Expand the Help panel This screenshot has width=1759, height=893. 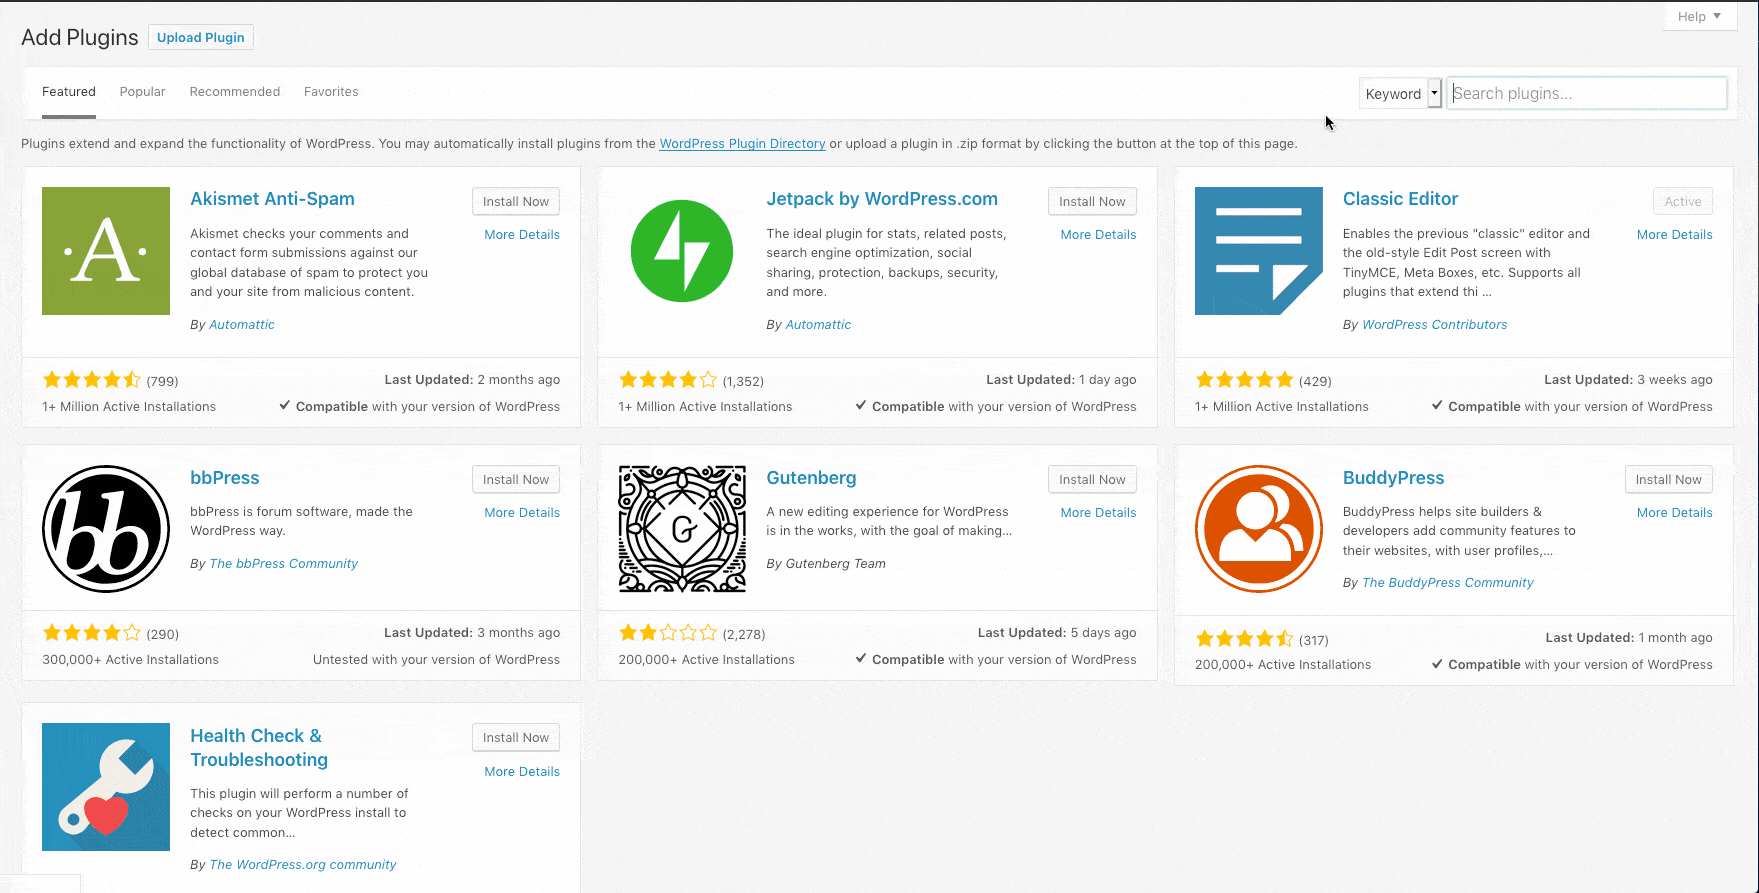point(1699,16)
